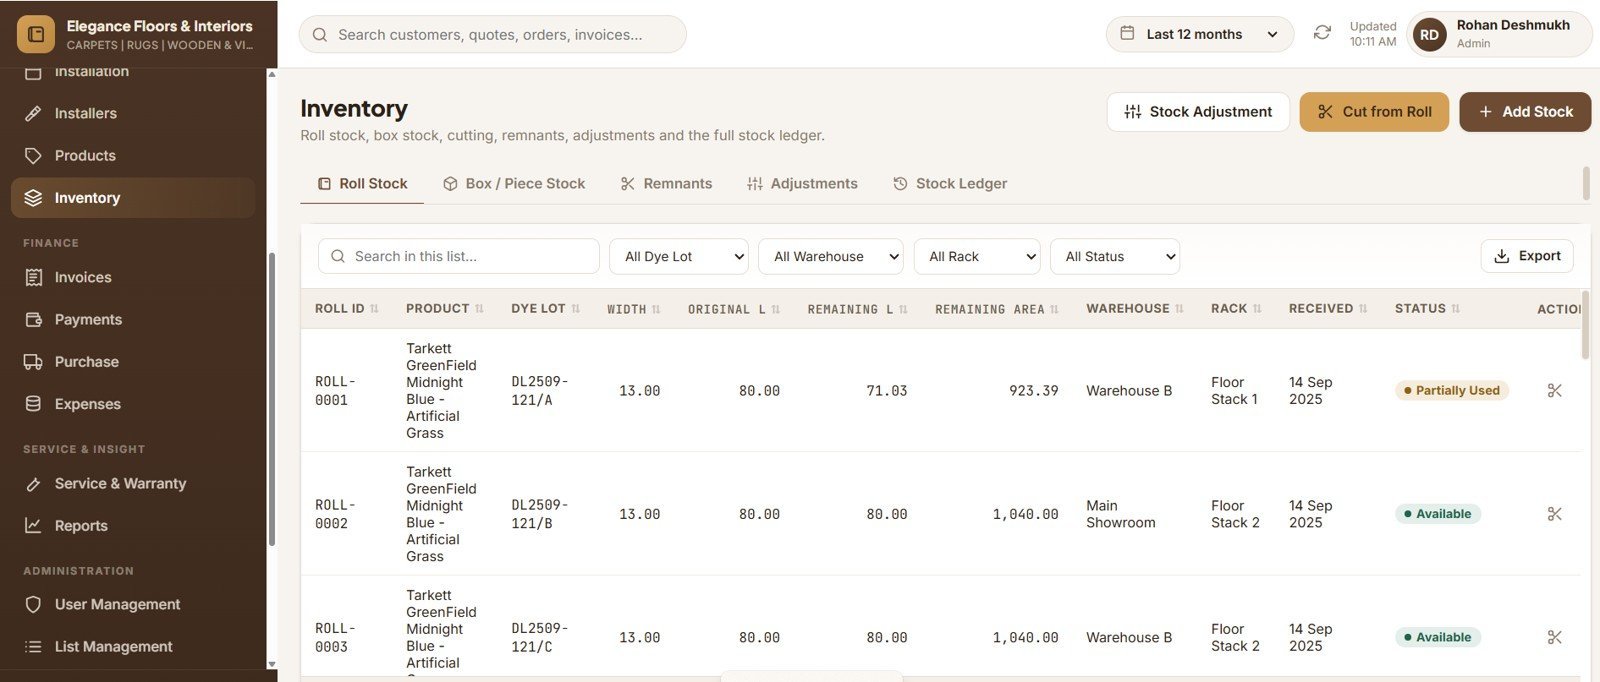Open the All Warehouse filter dropdown
This screenshot has height=682, width=1600.
coord(831,257)
